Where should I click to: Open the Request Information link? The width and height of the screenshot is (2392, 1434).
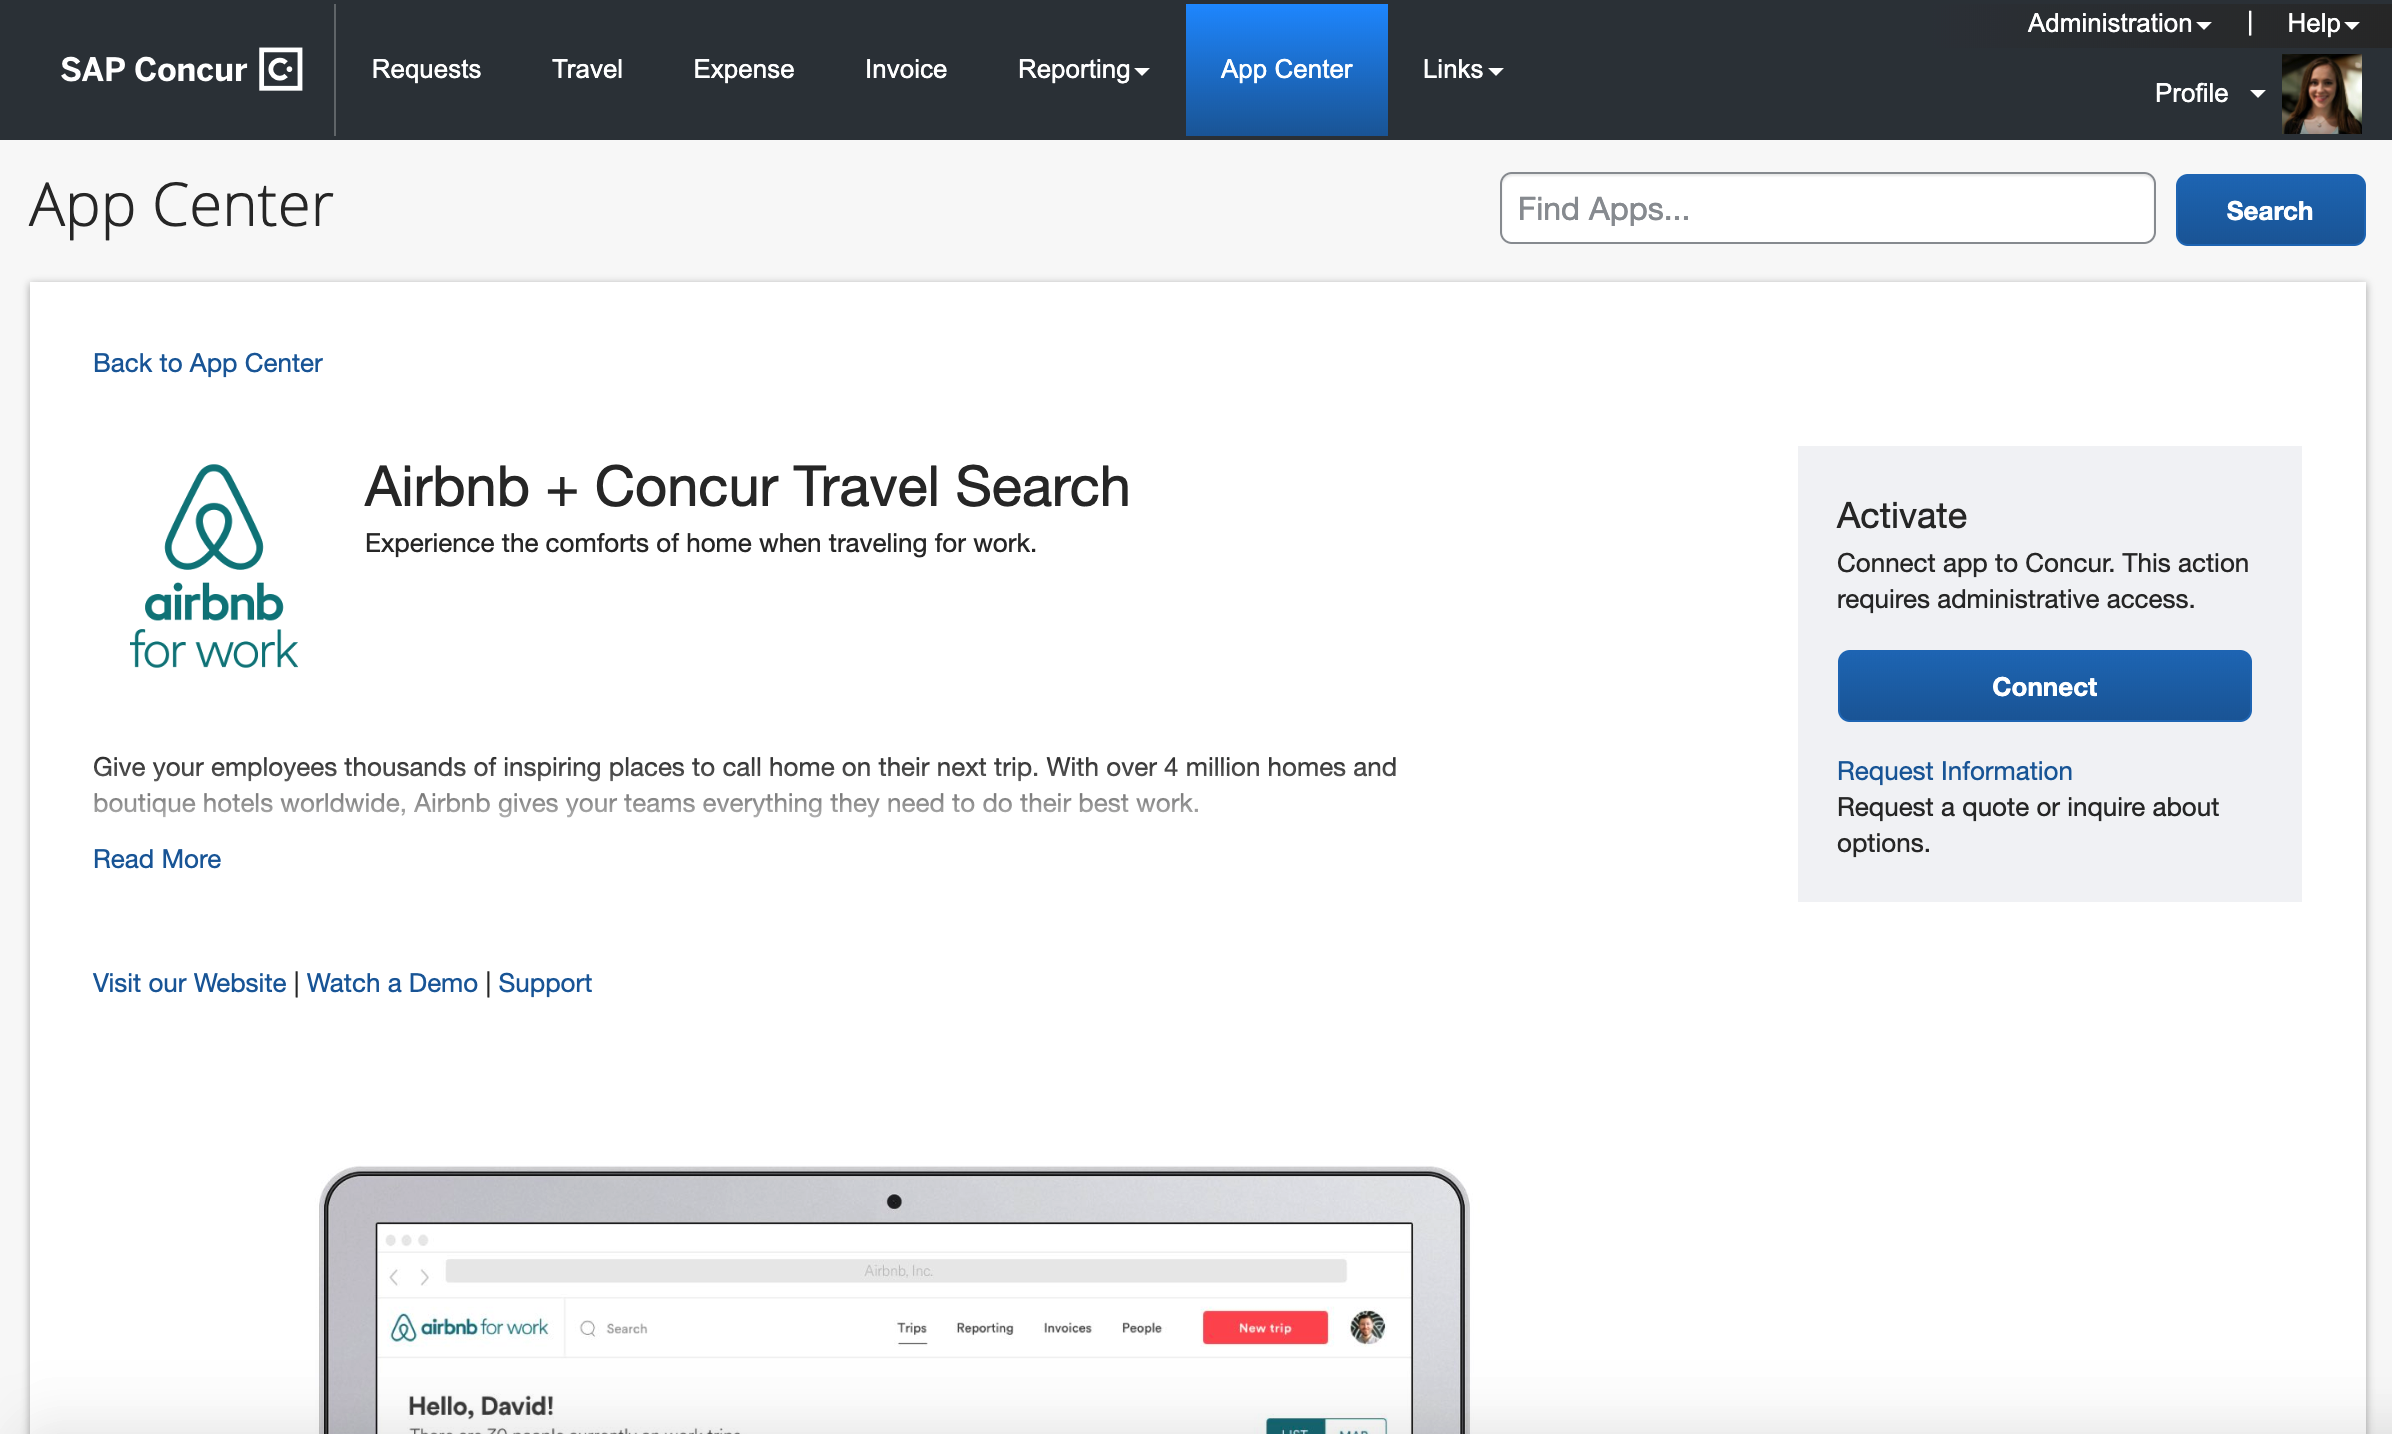click(1954, 771)
